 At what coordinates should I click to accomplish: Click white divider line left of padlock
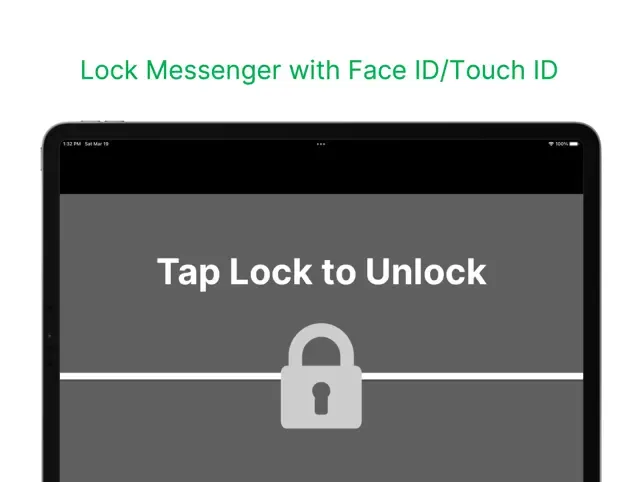tap(170, 376)
